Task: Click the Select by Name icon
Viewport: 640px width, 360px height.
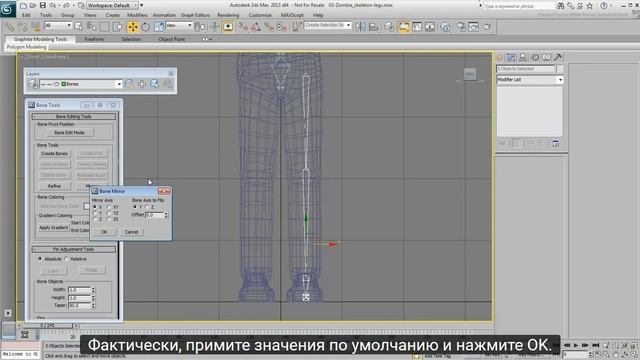Action: click(91, 27)
